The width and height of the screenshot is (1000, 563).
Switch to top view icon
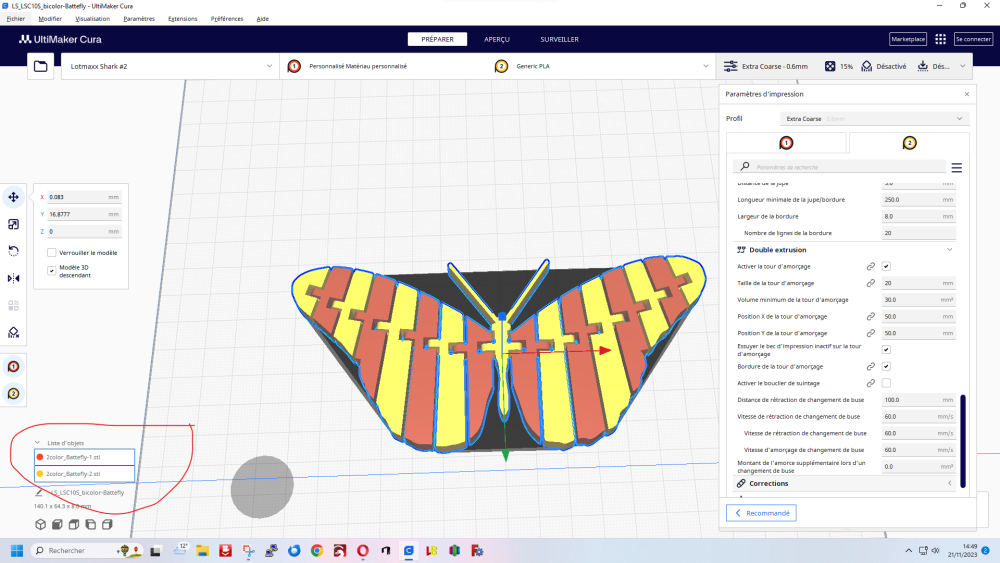(x=73, y=524)
